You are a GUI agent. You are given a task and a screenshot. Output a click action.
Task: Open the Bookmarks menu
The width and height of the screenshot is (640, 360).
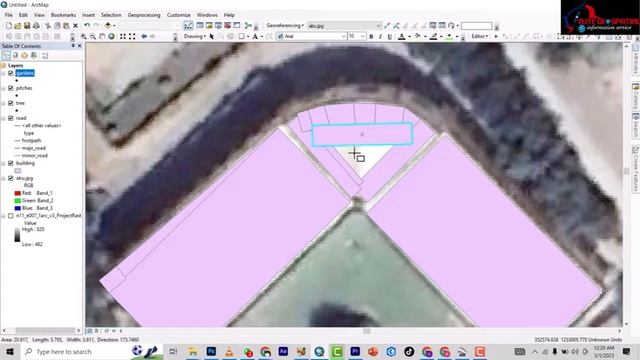click(63, 15)
